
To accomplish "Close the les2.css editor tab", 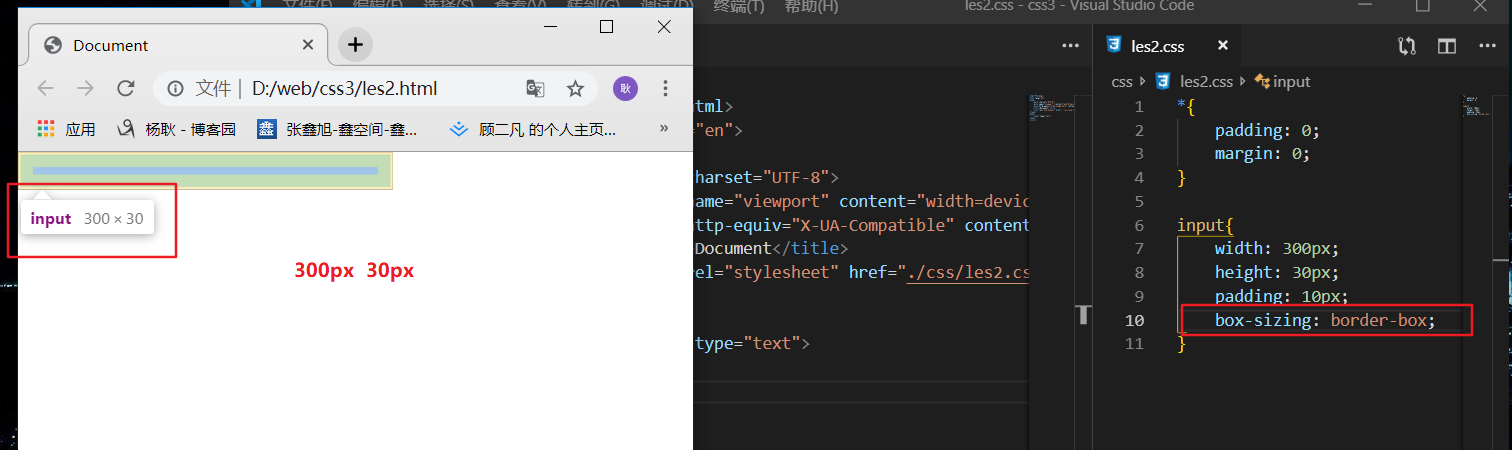I will tap(1222, 46).
